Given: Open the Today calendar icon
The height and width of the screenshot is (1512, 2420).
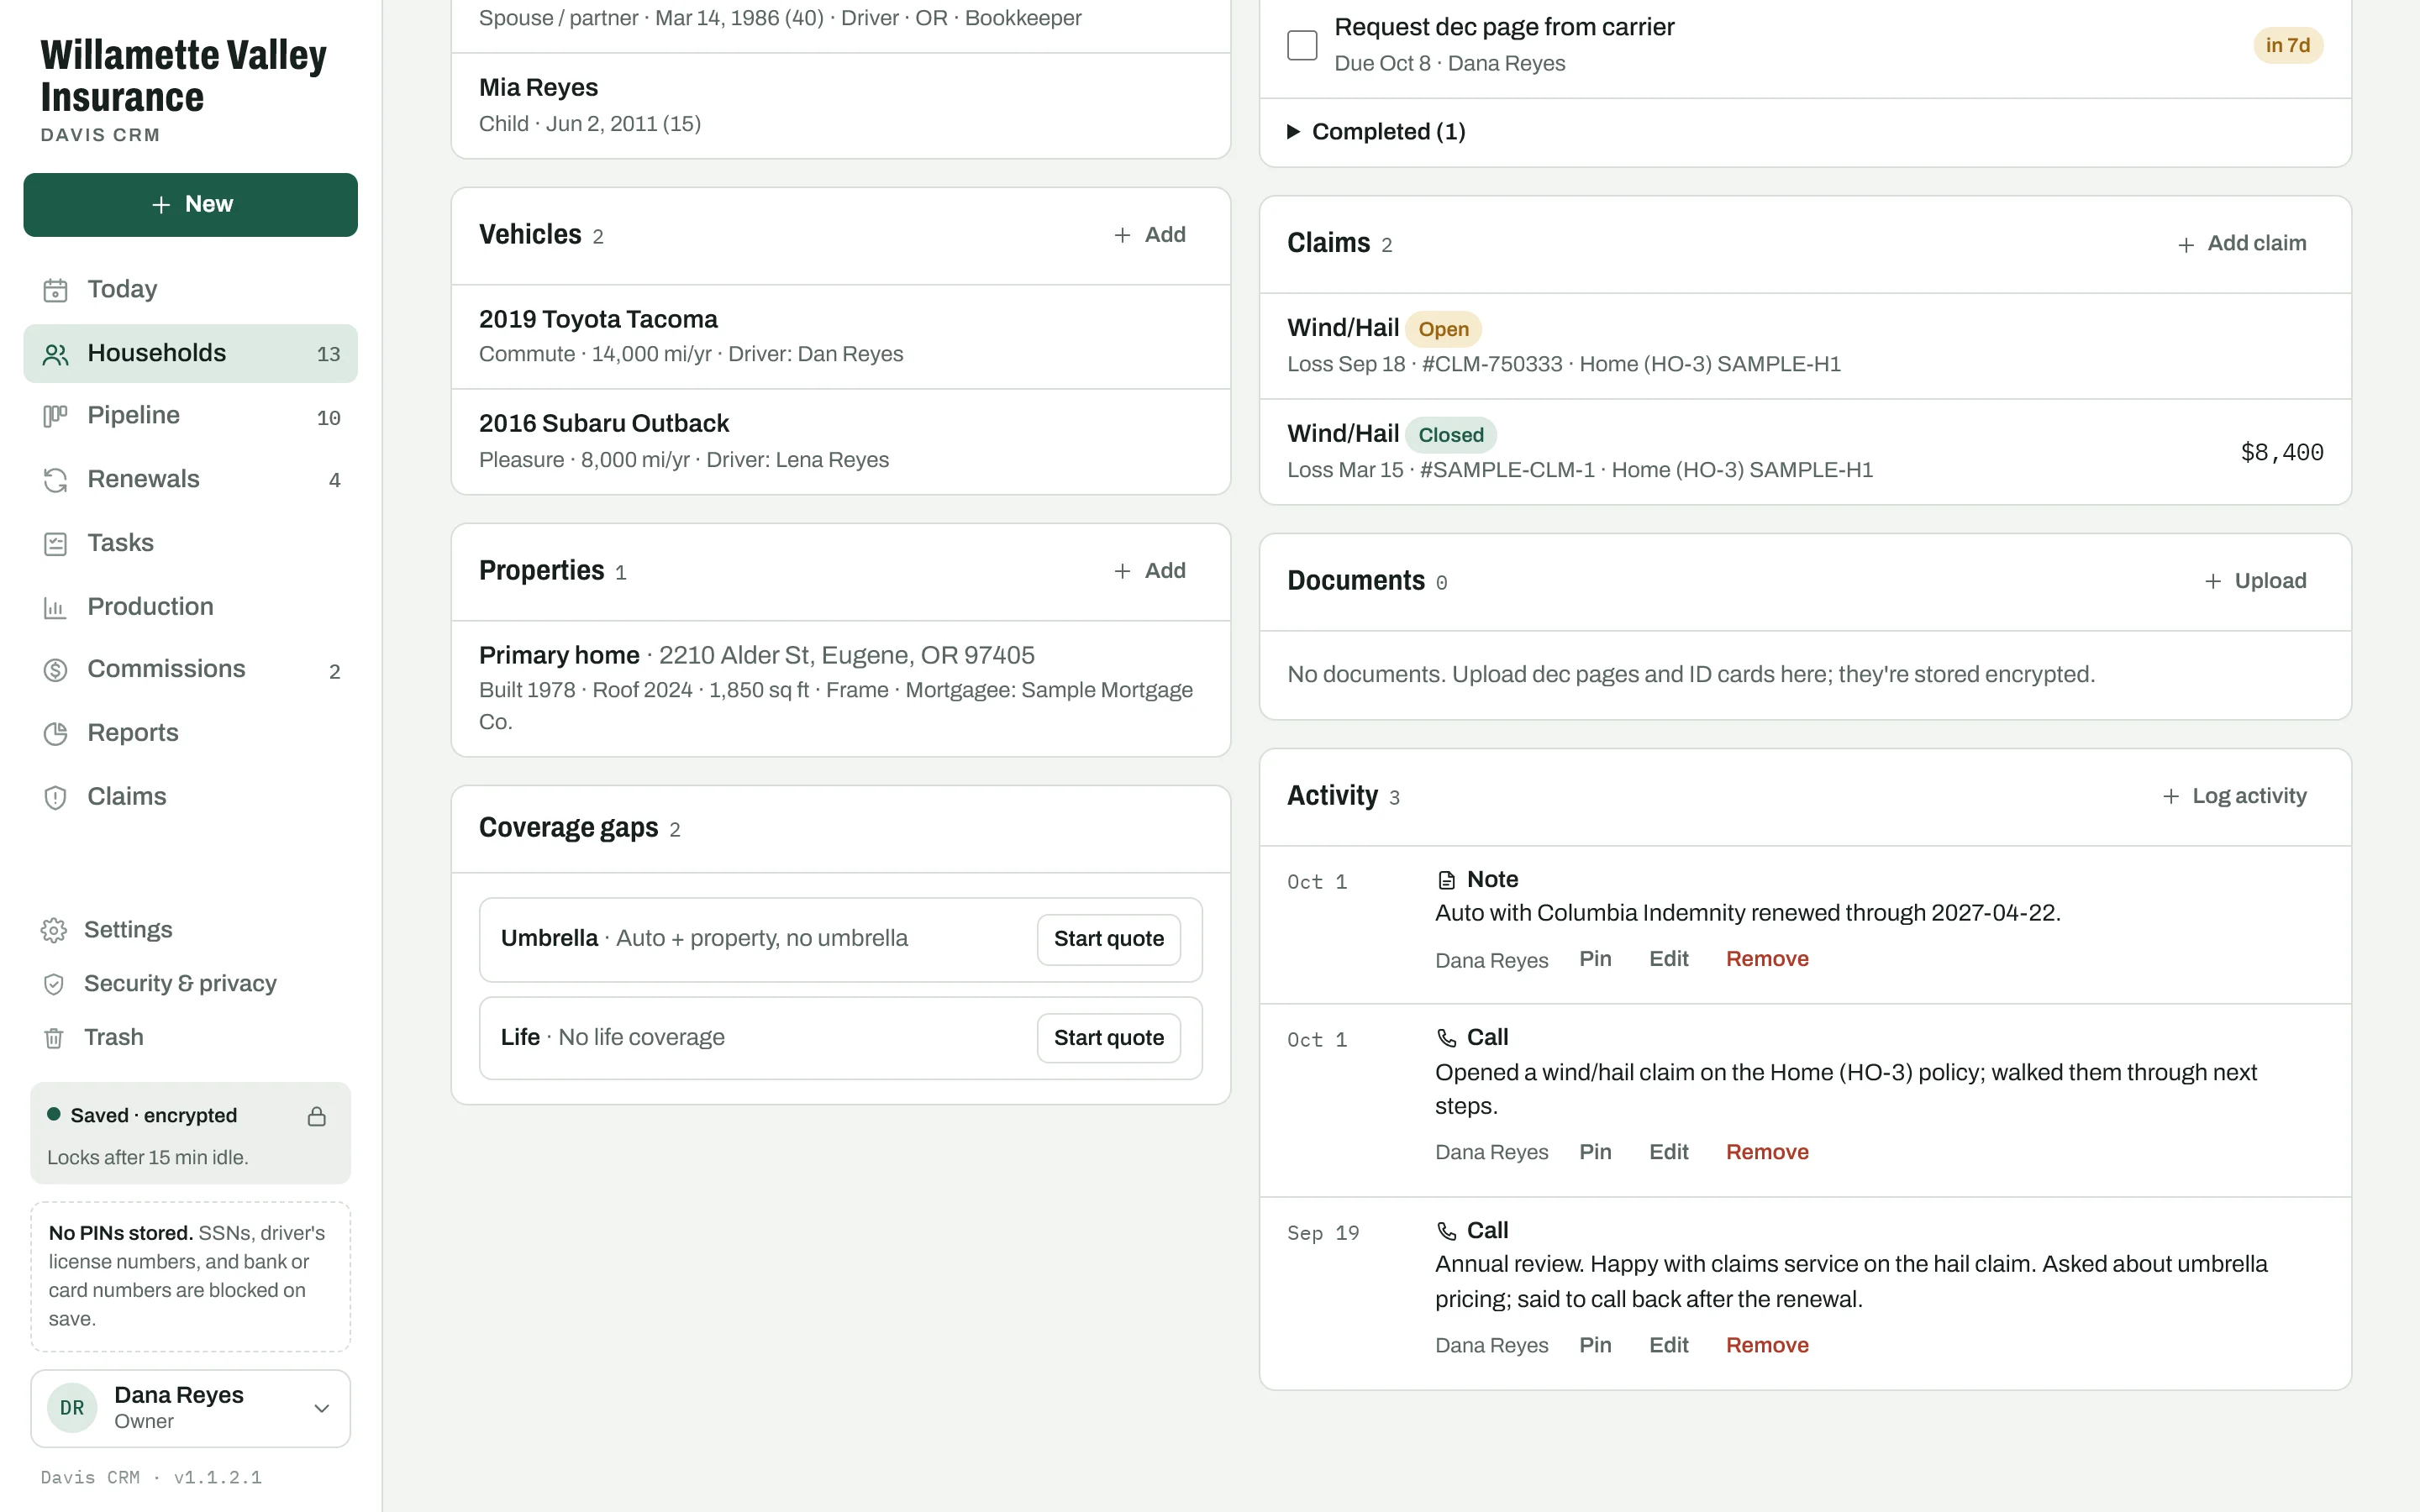Looking at the screenshot, I should (x=55, y=290).
